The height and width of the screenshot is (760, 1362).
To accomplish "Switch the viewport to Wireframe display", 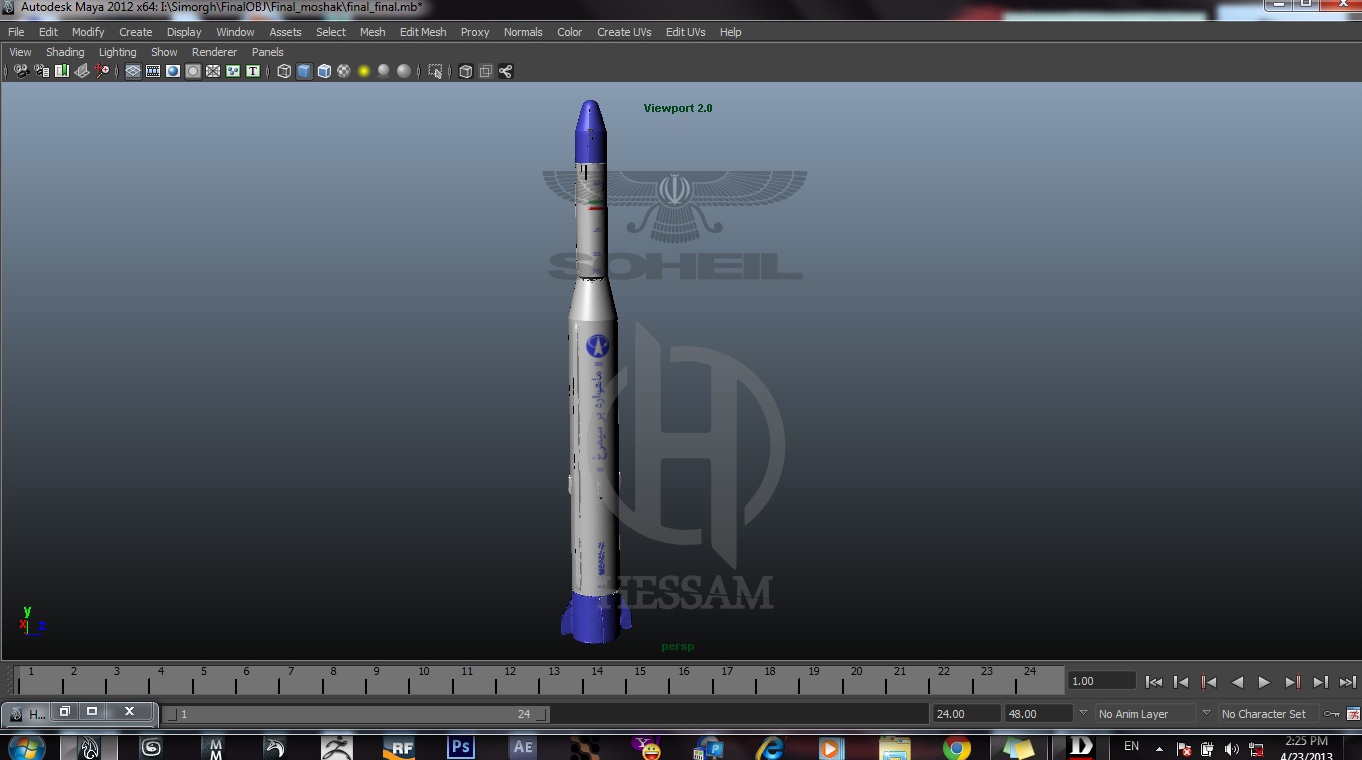I will (284, 71).
